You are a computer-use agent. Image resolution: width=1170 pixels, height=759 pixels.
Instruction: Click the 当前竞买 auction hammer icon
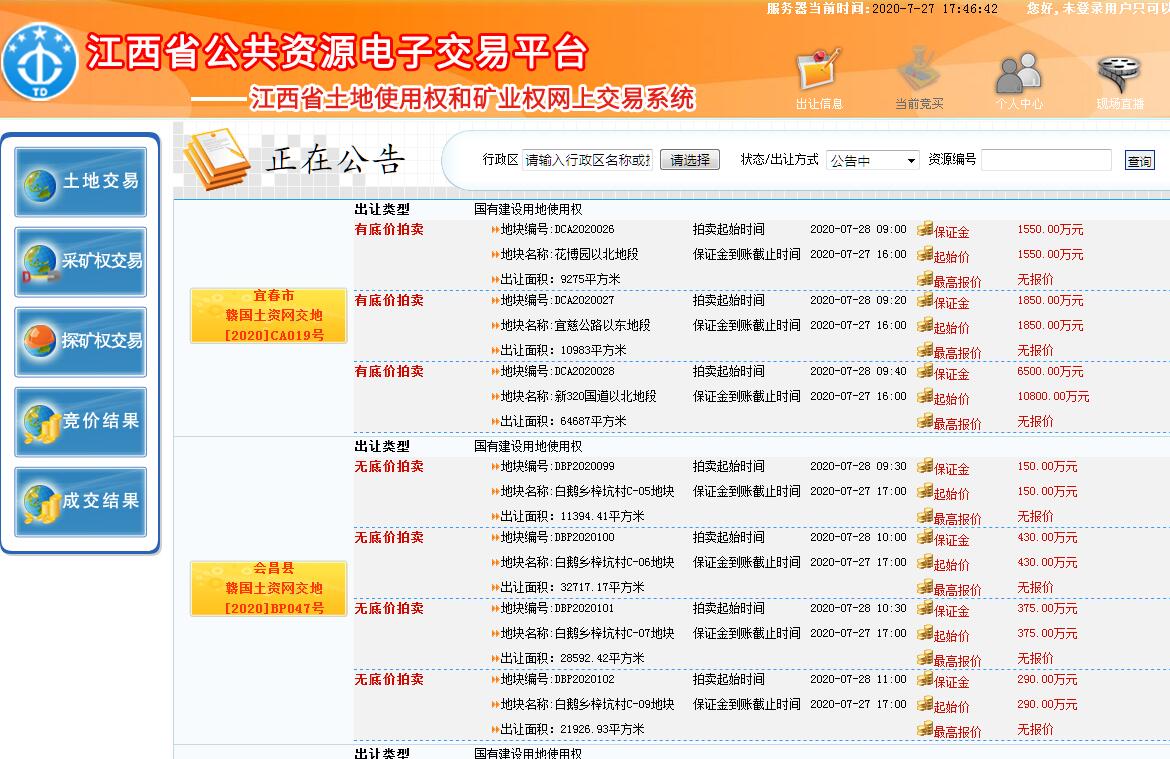918,72
